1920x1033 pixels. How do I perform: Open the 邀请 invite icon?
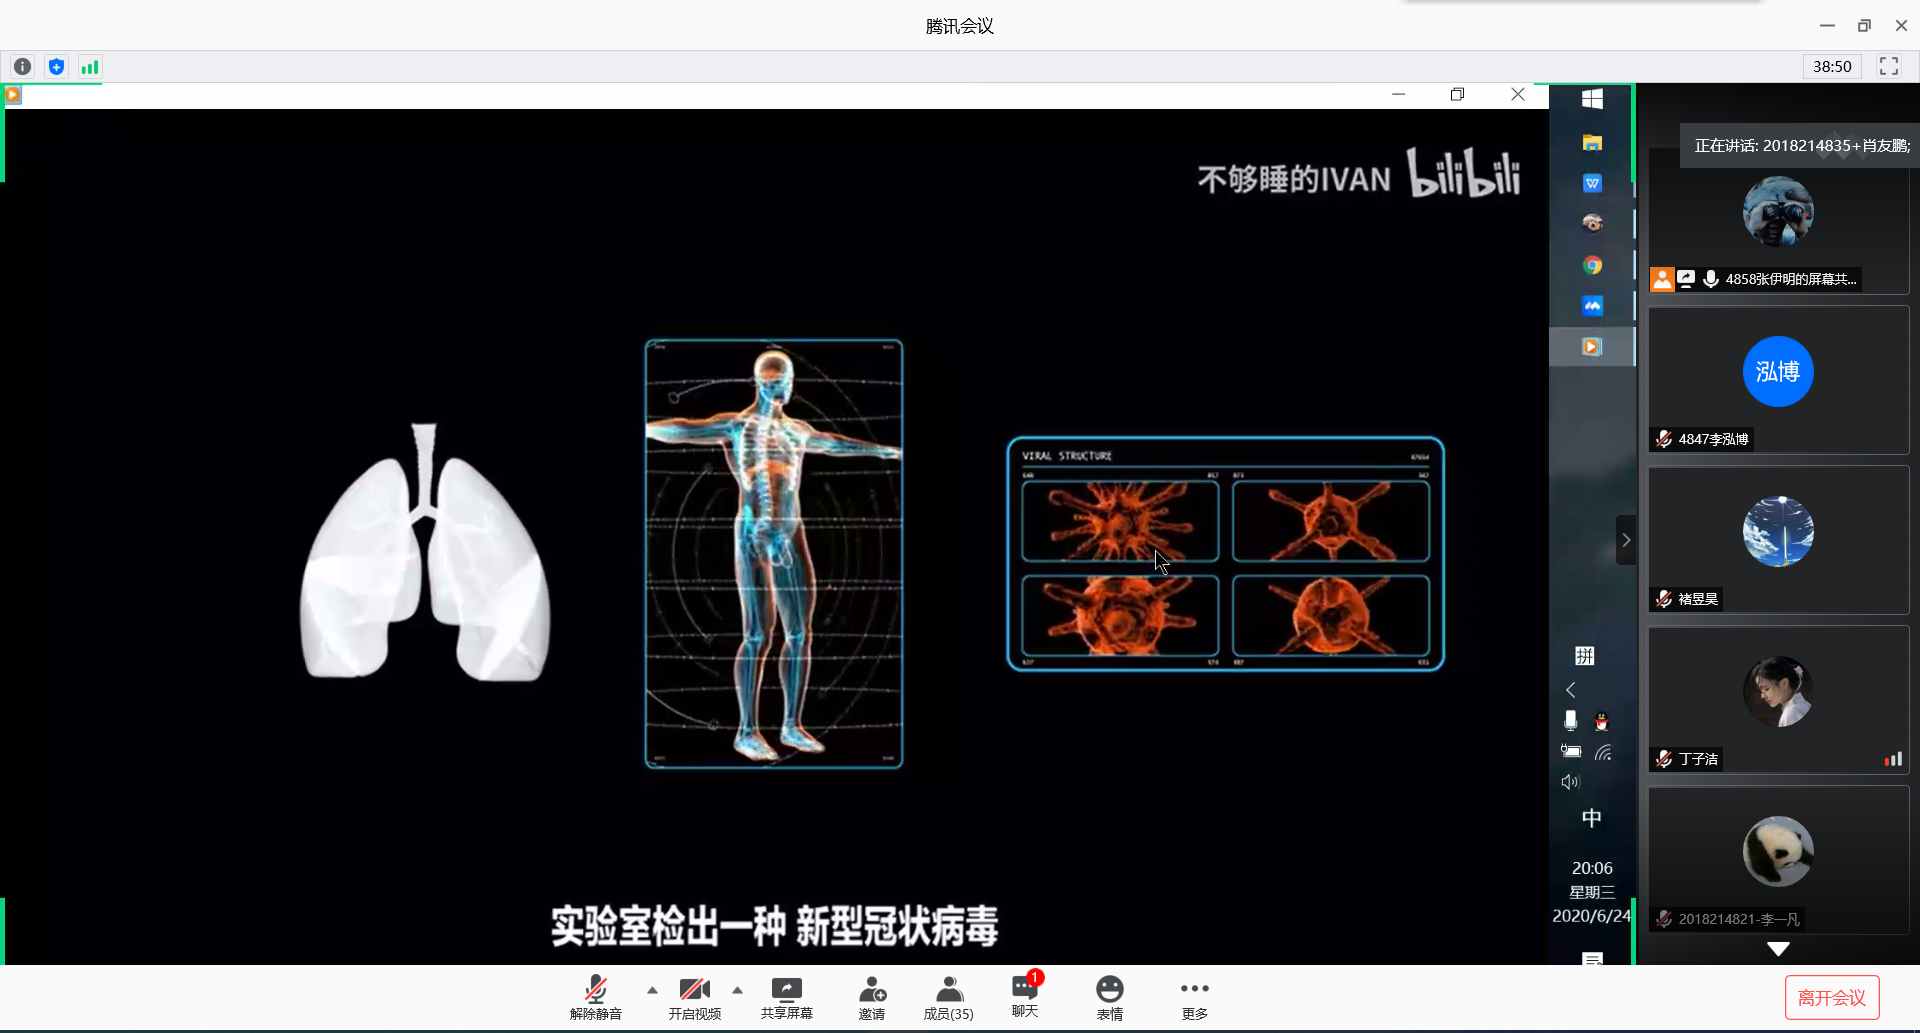pyautogui.click(x=872, y=998)
